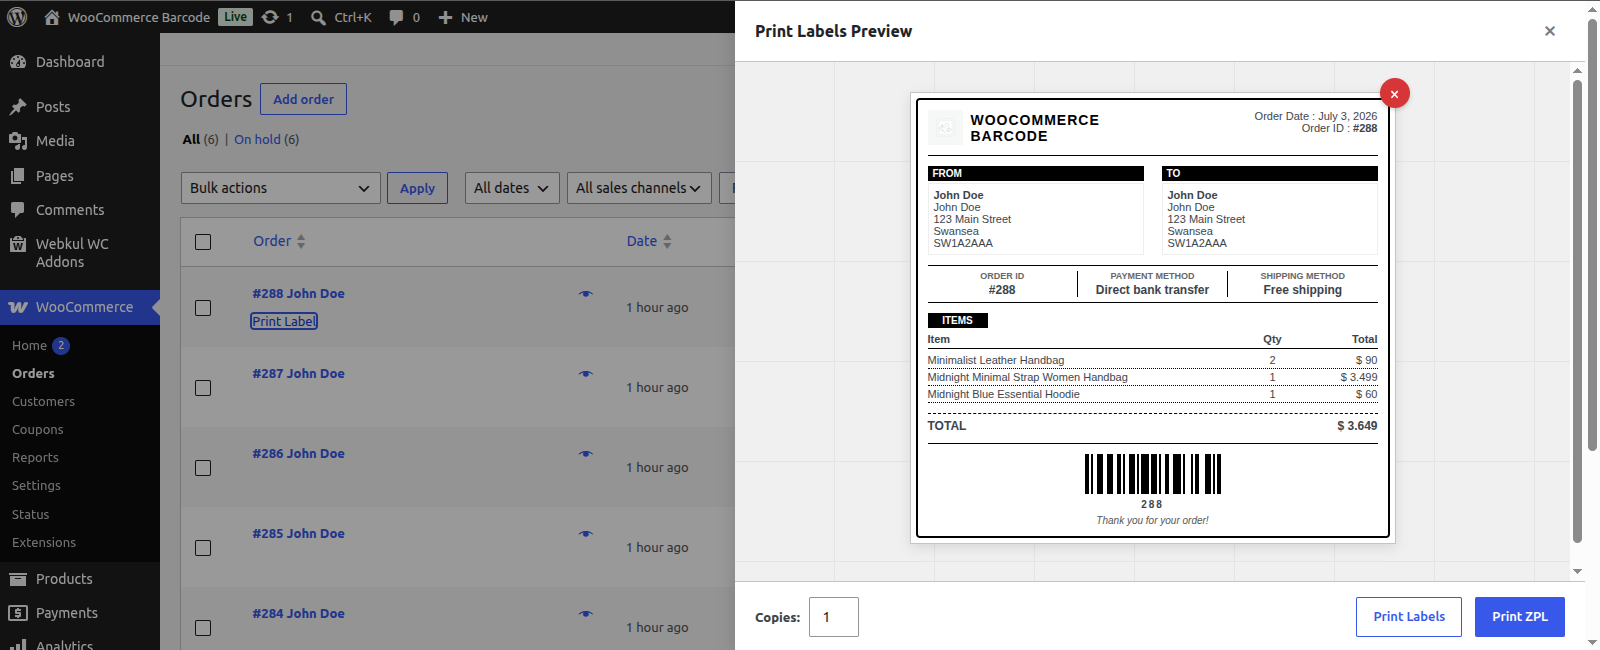Click the Live site status badge
Image resolution: width=1600 pixels, height=650 pixels.
click(x=236, y=17)
